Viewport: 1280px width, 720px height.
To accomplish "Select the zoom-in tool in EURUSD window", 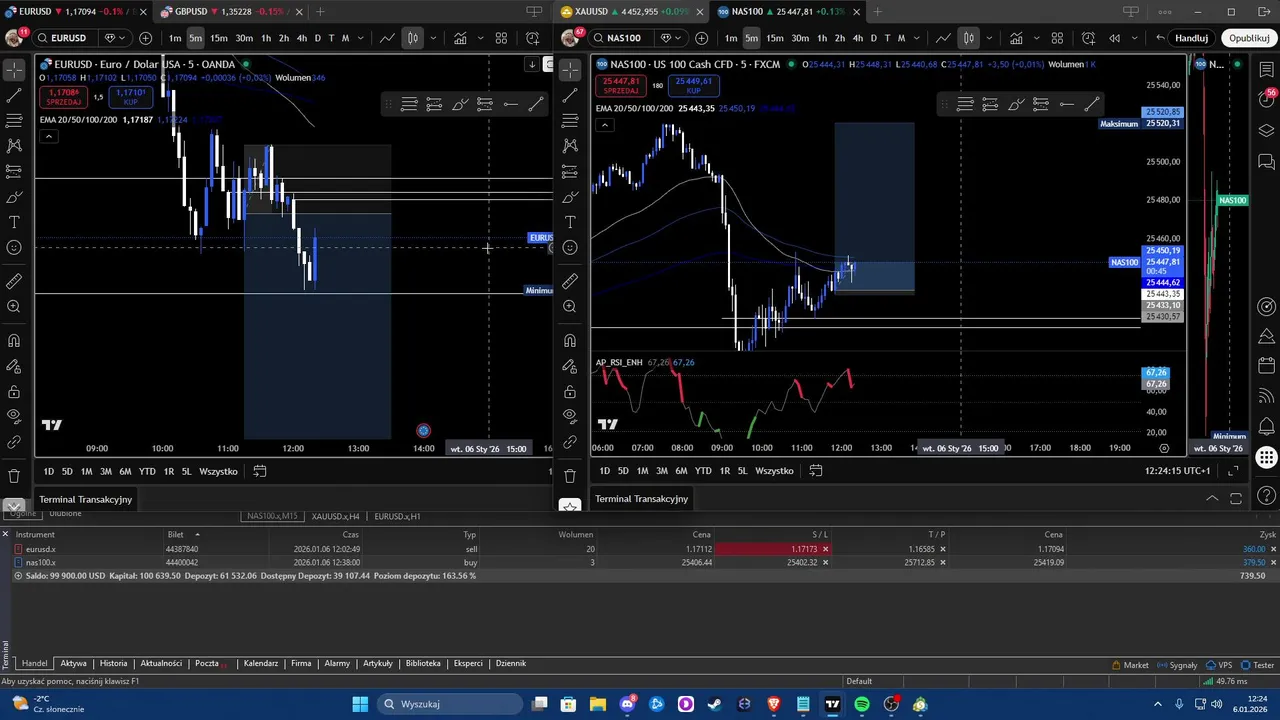I will pyautogui.click(x=14, y=307).
